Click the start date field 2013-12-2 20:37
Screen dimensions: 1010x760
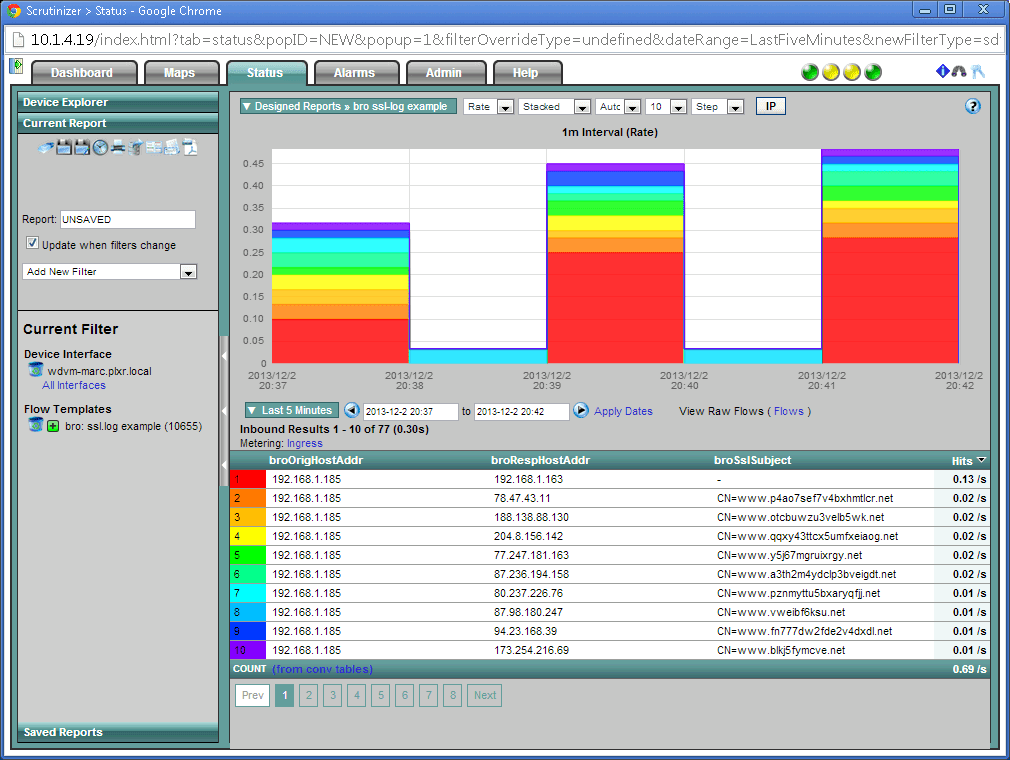tap(410, 412)
